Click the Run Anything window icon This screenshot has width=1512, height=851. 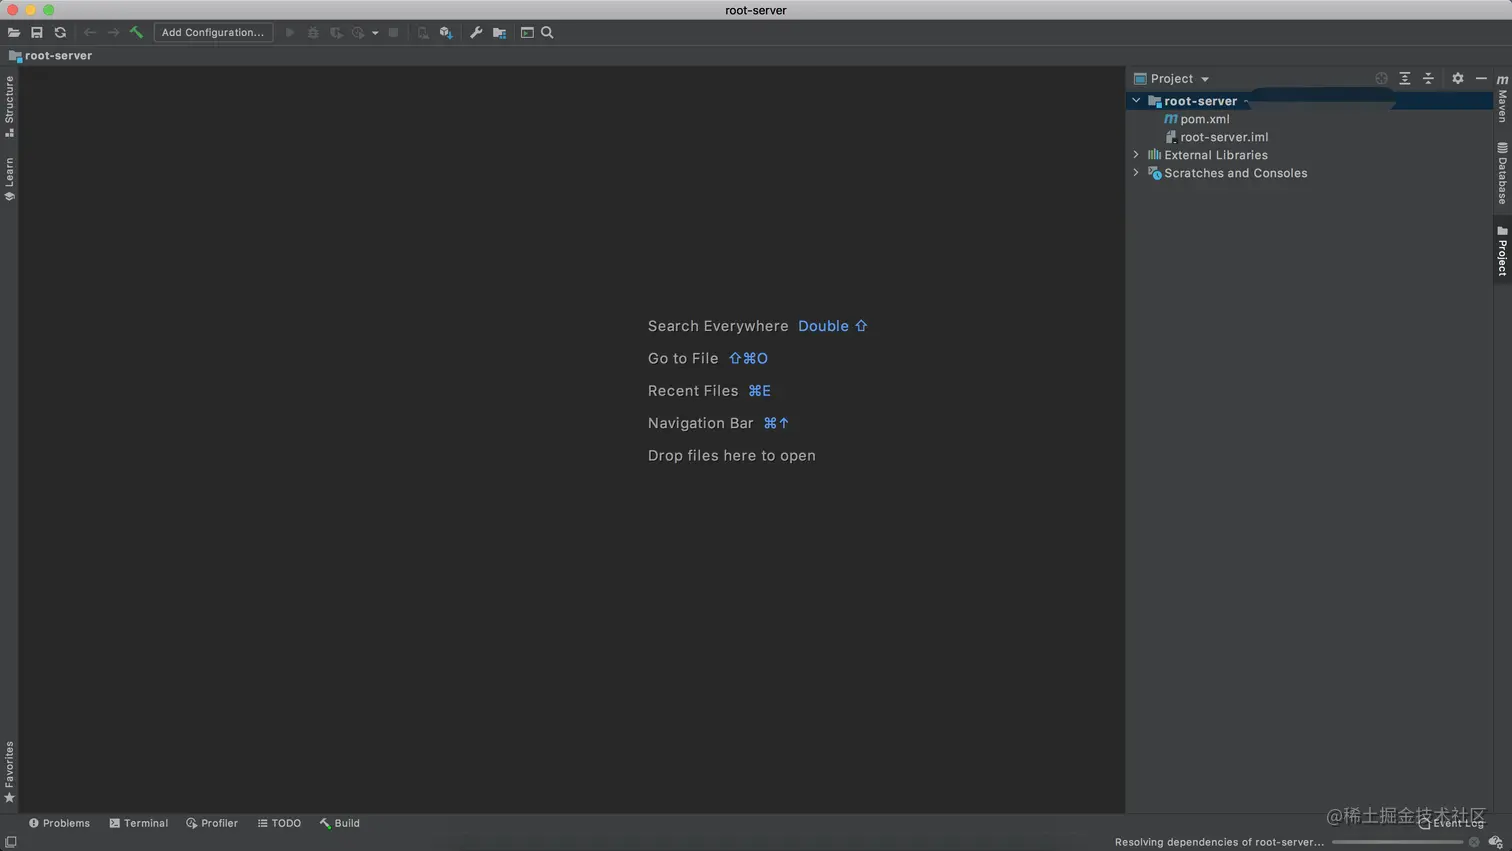click(527, 33)
